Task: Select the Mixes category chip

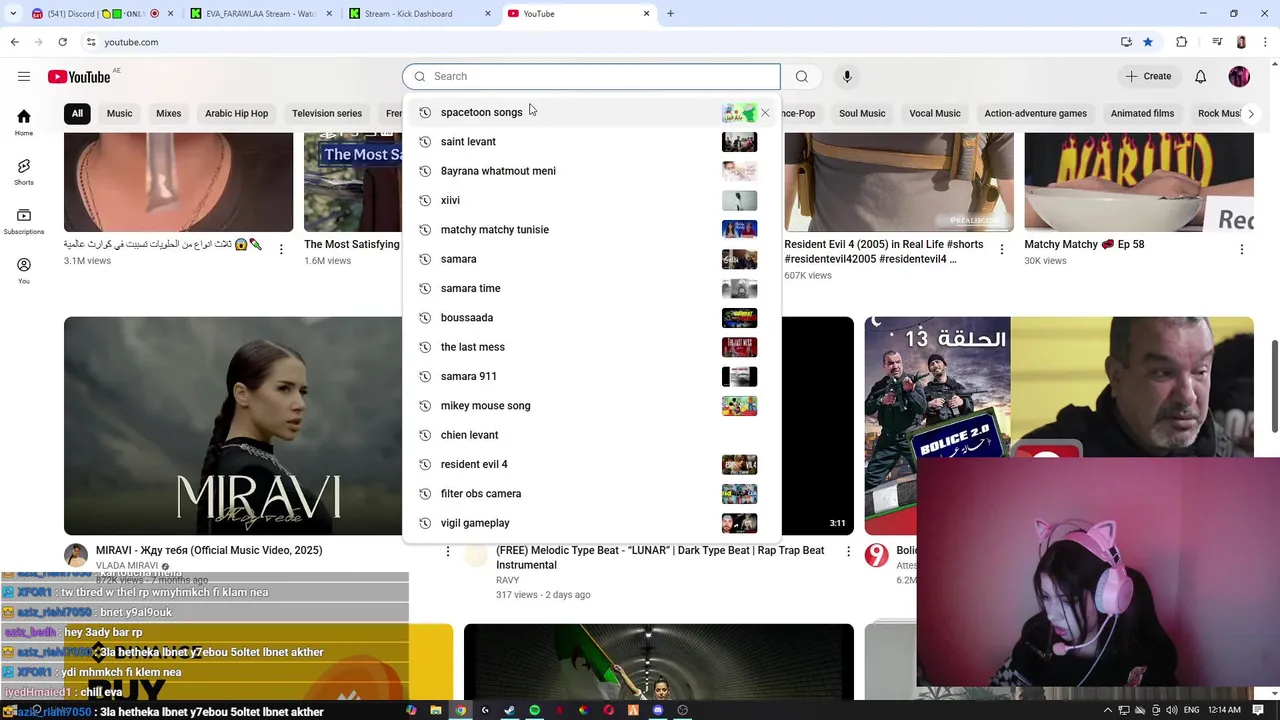Action: tap(168, 113)
